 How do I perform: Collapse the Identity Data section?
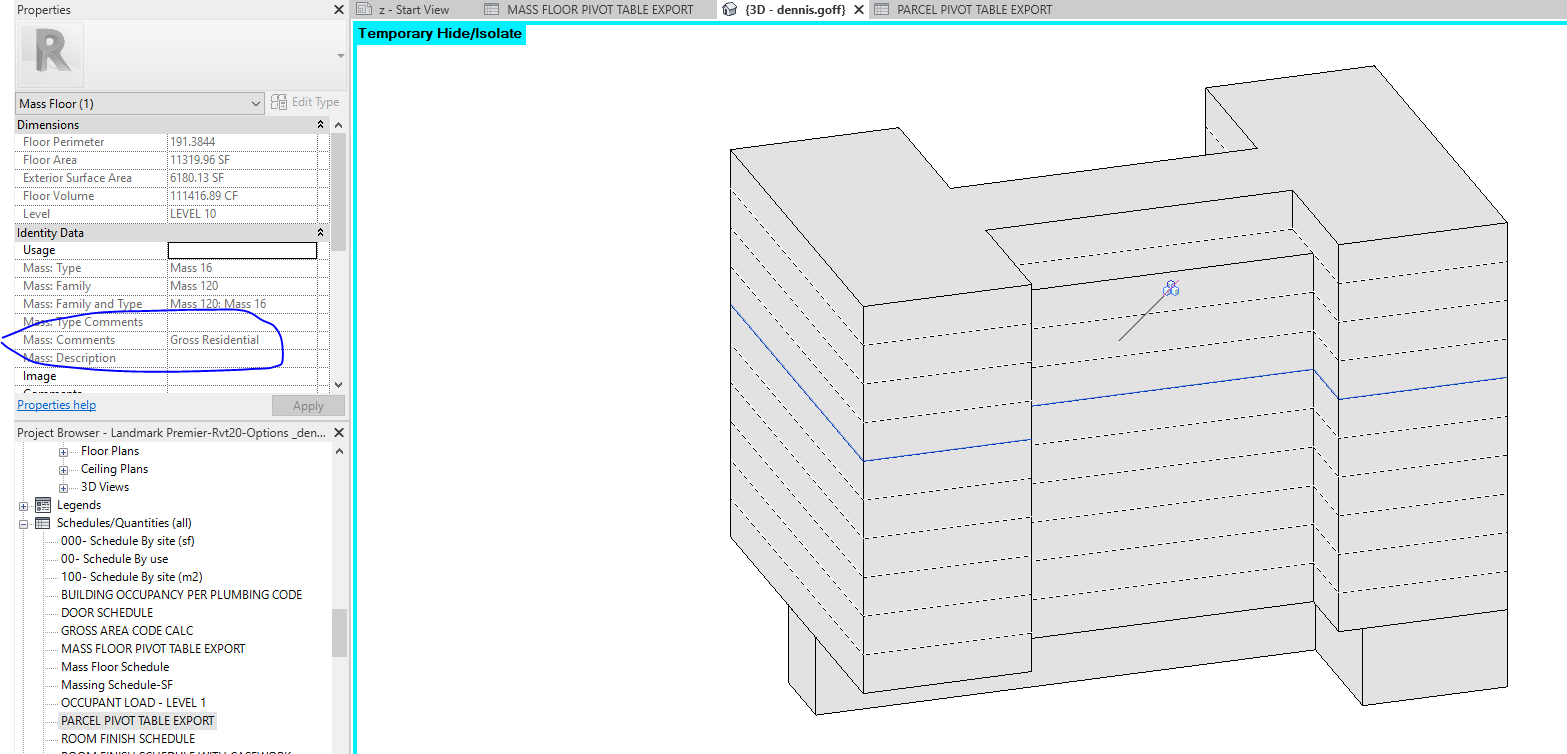318,231
